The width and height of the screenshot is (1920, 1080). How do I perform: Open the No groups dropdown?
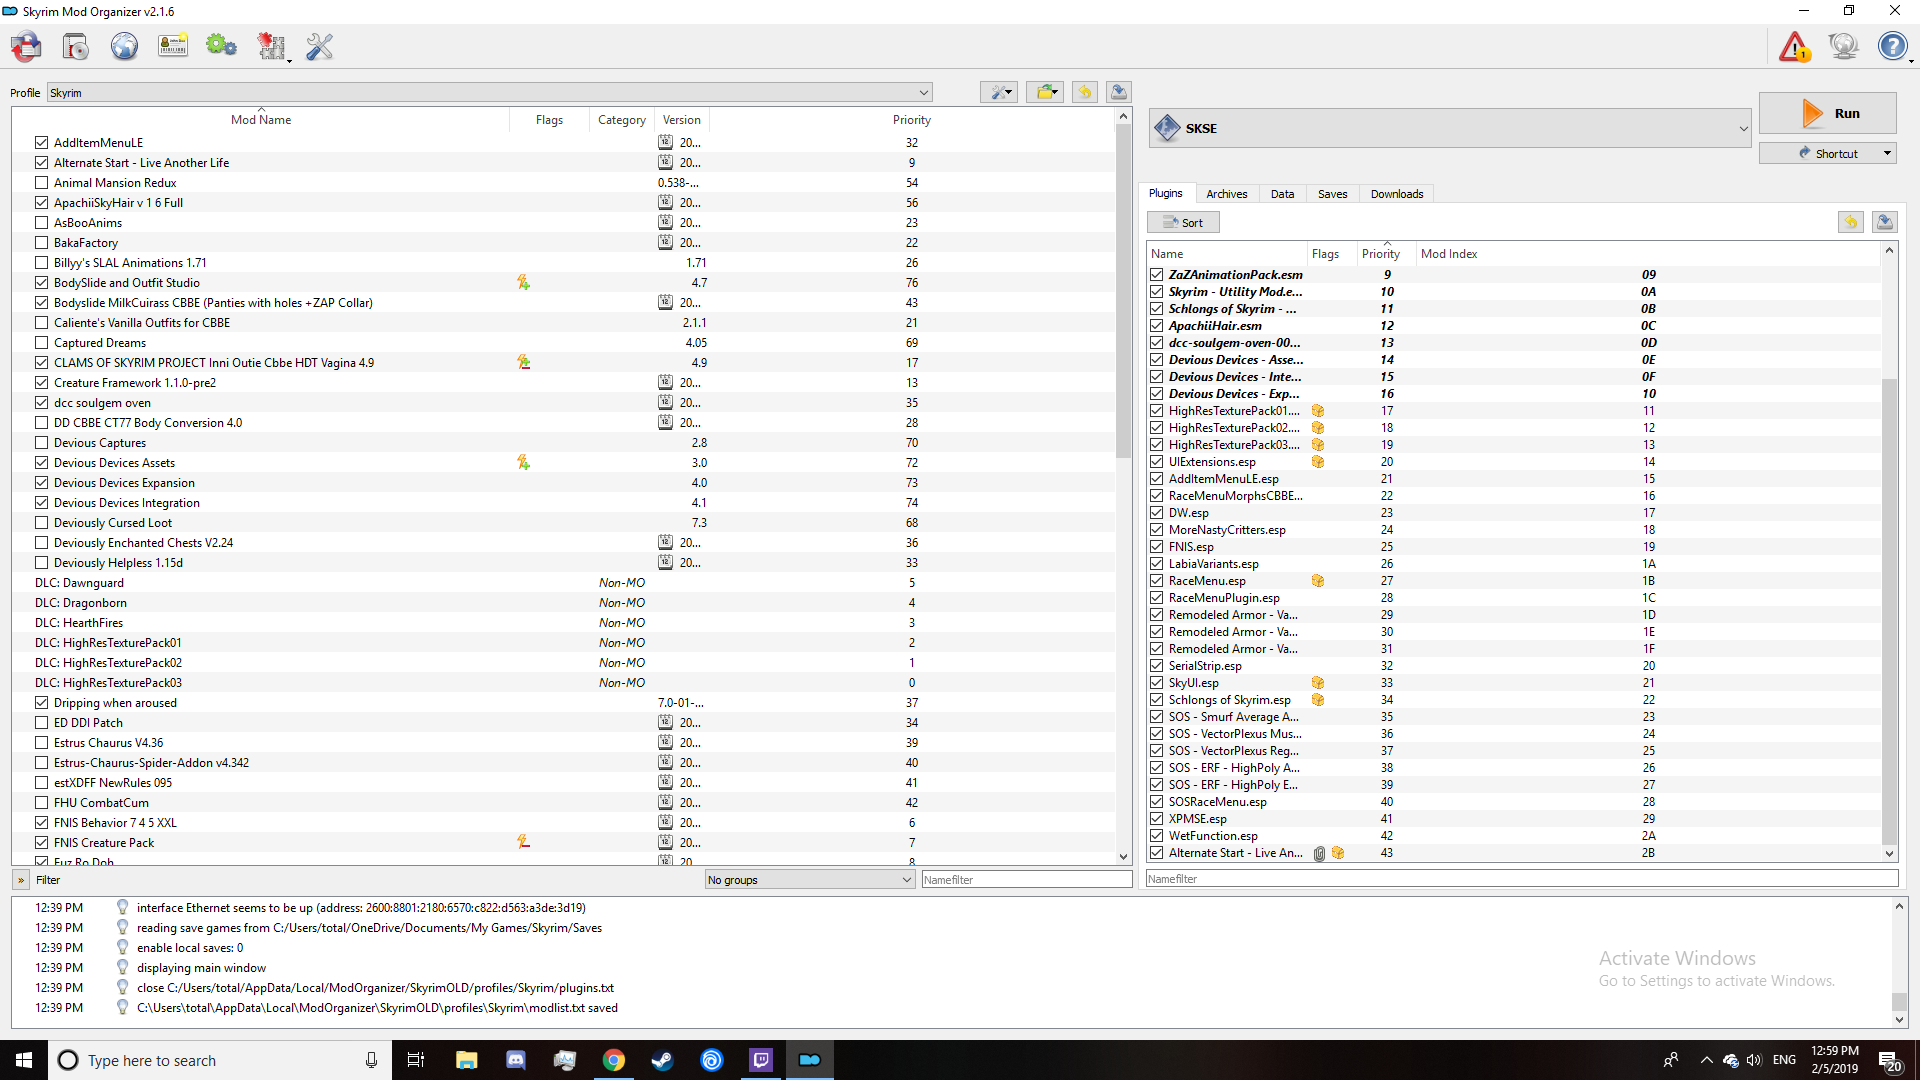pos(809,880)
